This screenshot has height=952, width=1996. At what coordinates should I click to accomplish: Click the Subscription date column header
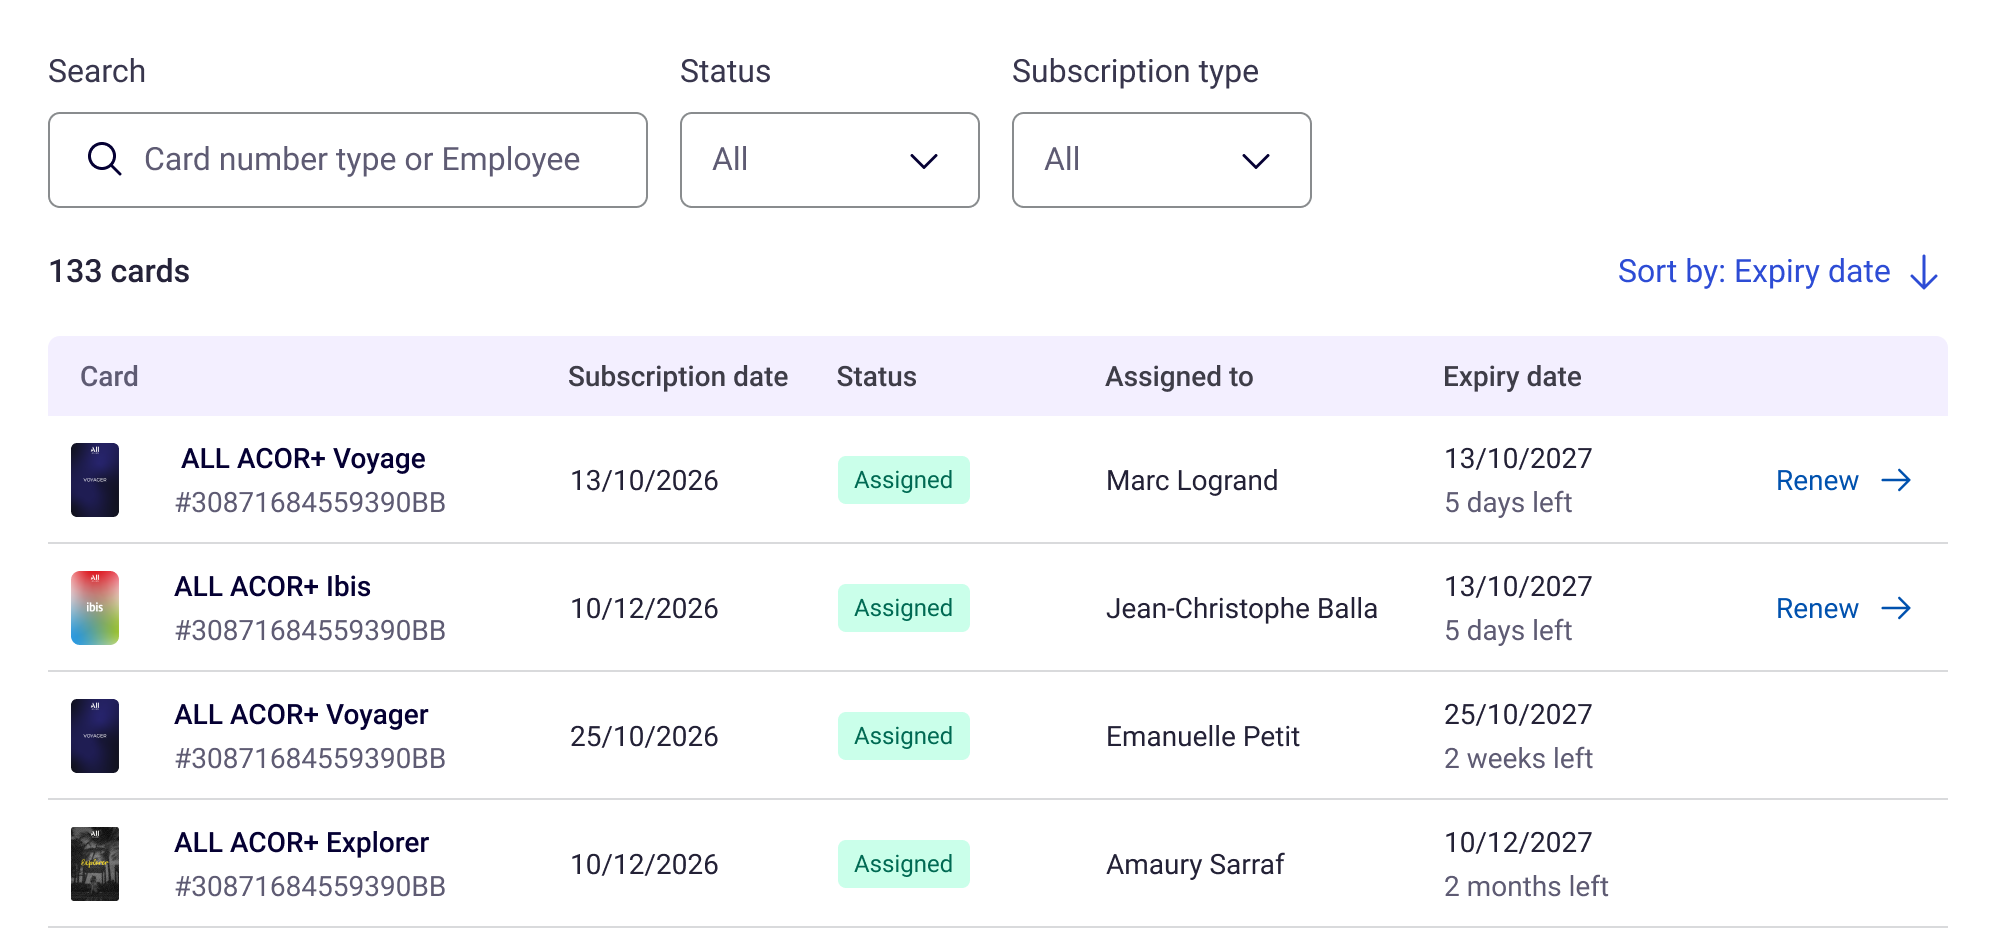click(678, 377)
